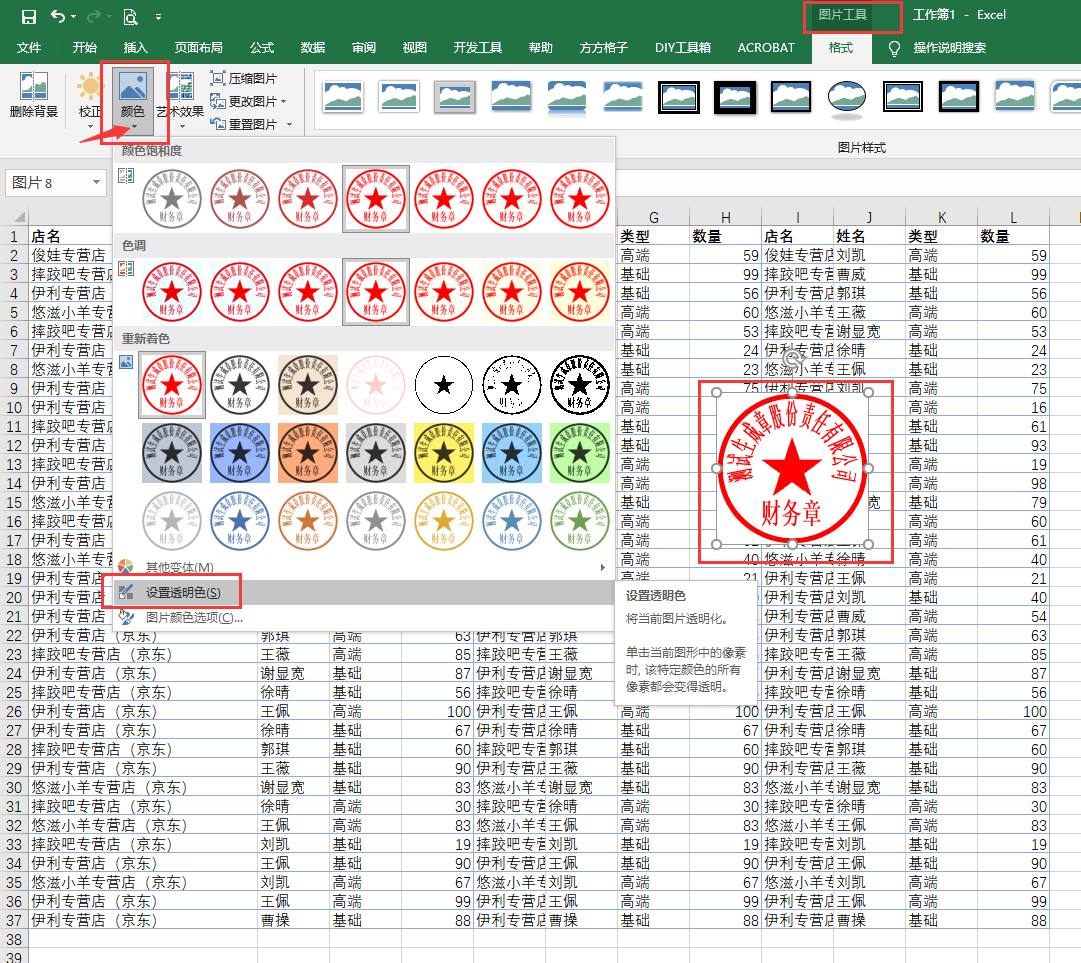Open the 数据 ribbon tab
Viewport: 1081px width, 963px height.
313,48
